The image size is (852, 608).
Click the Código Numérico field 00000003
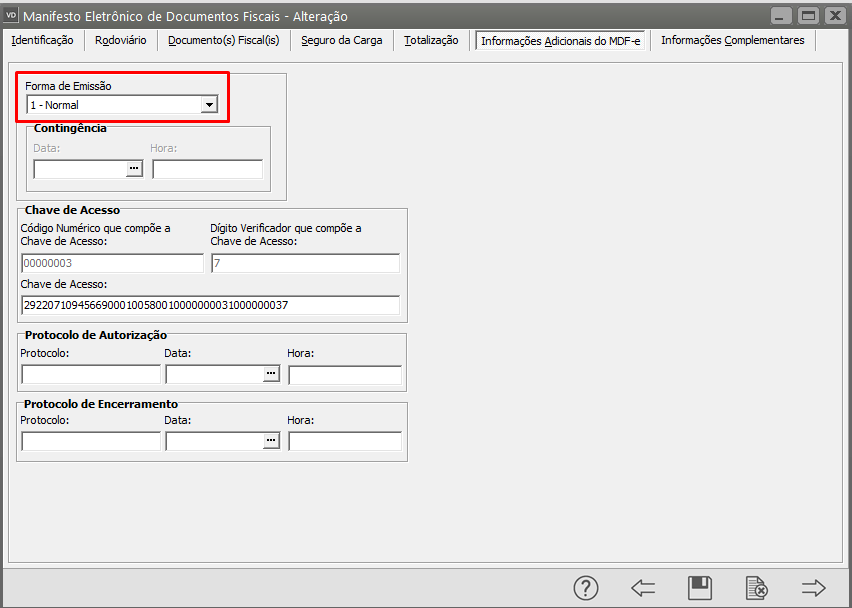click(112, 263)
